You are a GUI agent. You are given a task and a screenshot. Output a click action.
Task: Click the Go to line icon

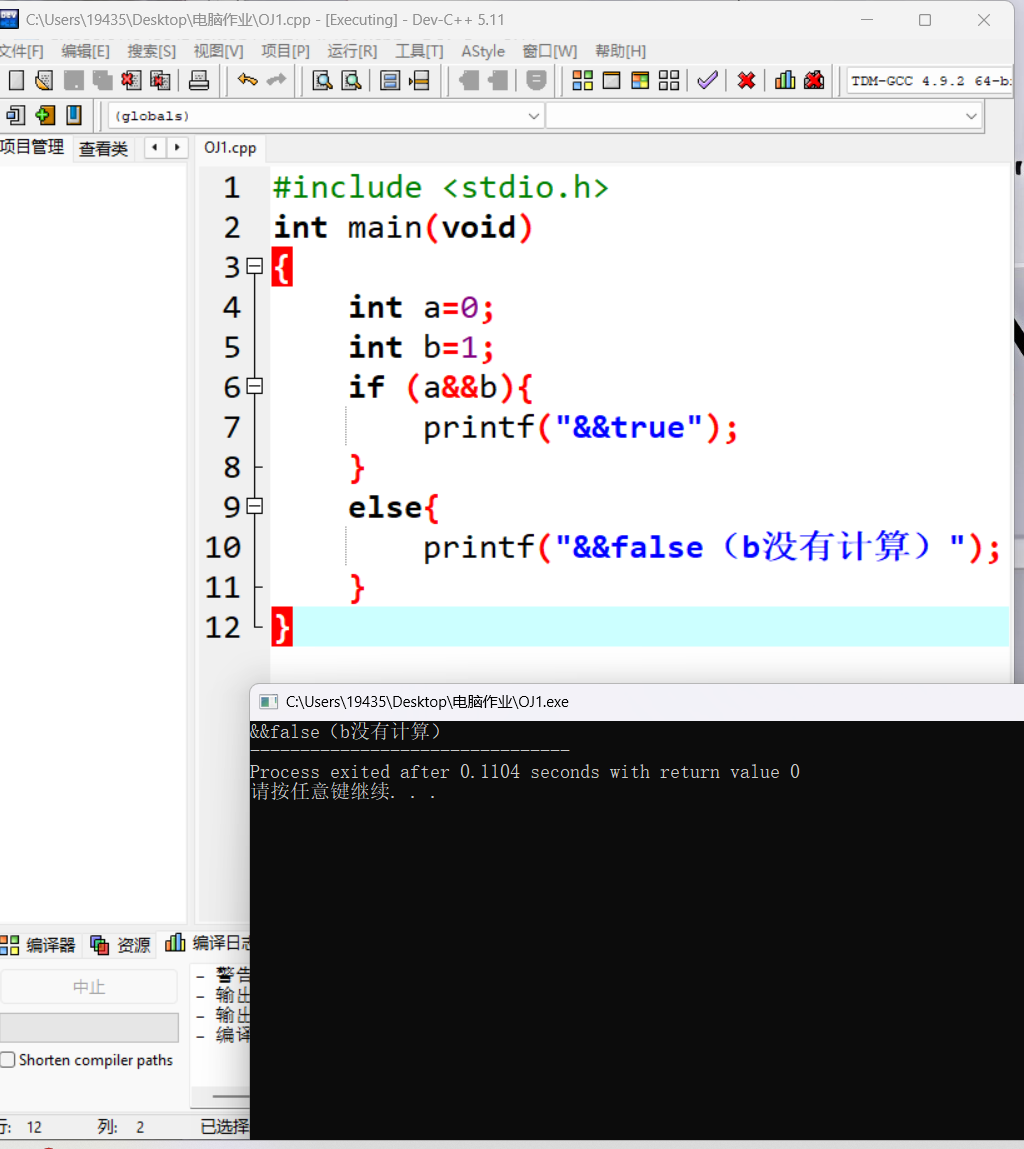tap(419, 80)
